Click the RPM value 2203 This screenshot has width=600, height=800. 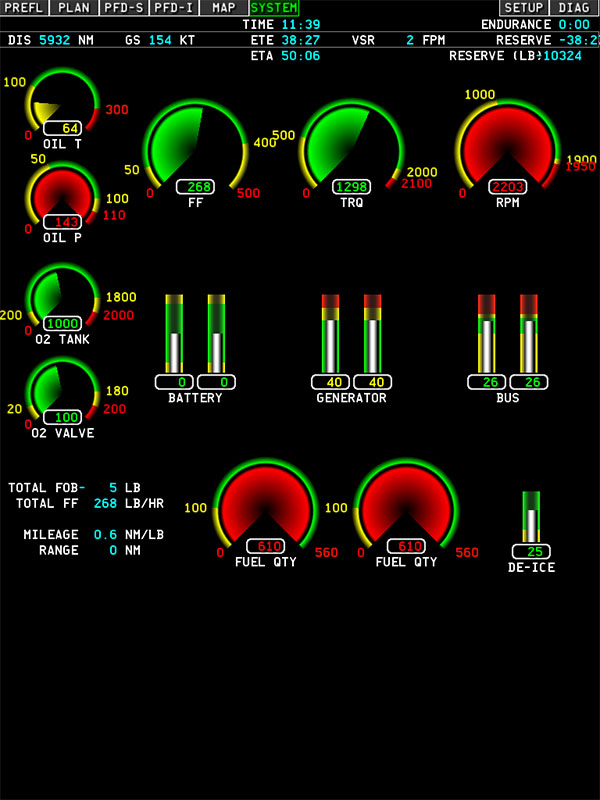(508, 187)
